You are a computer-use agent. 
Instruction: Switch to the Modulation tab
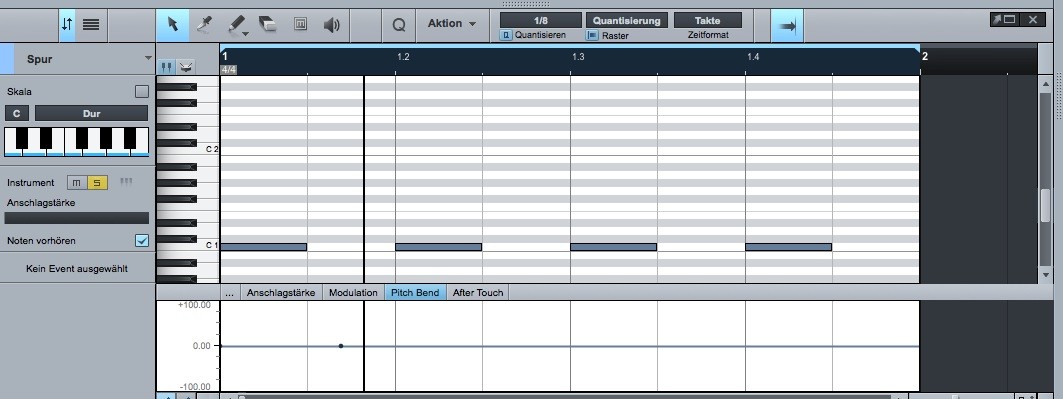353,293
